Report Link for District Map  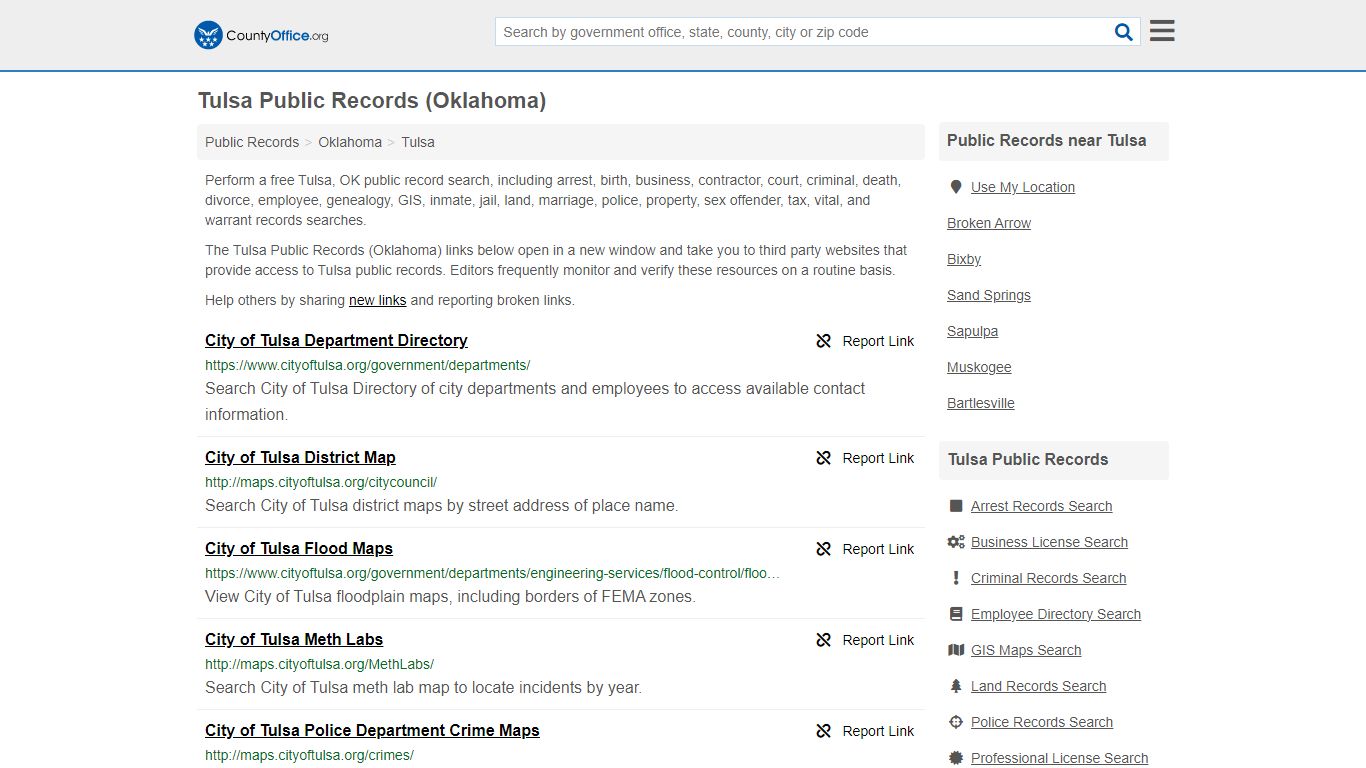point(878,458)
